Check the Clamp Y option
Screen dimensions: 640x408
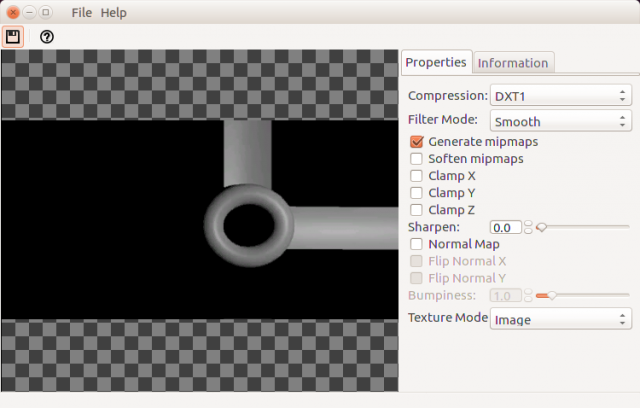point(417,193)
